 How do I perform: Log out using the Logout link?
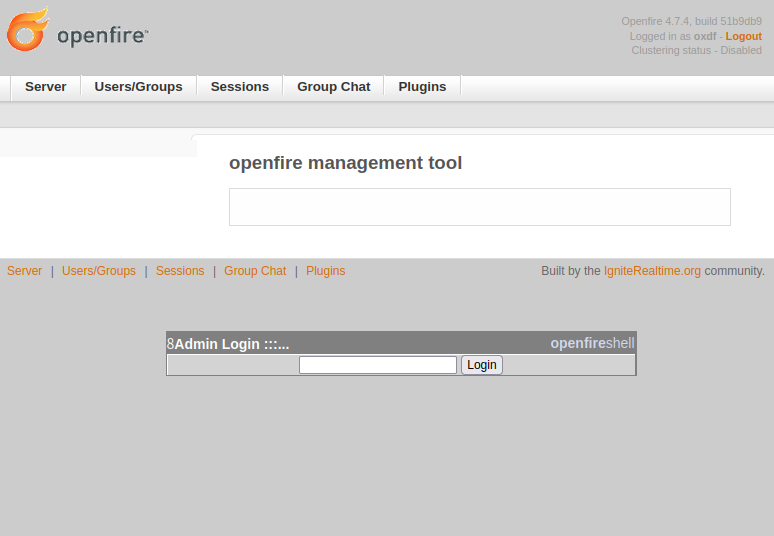743,36
